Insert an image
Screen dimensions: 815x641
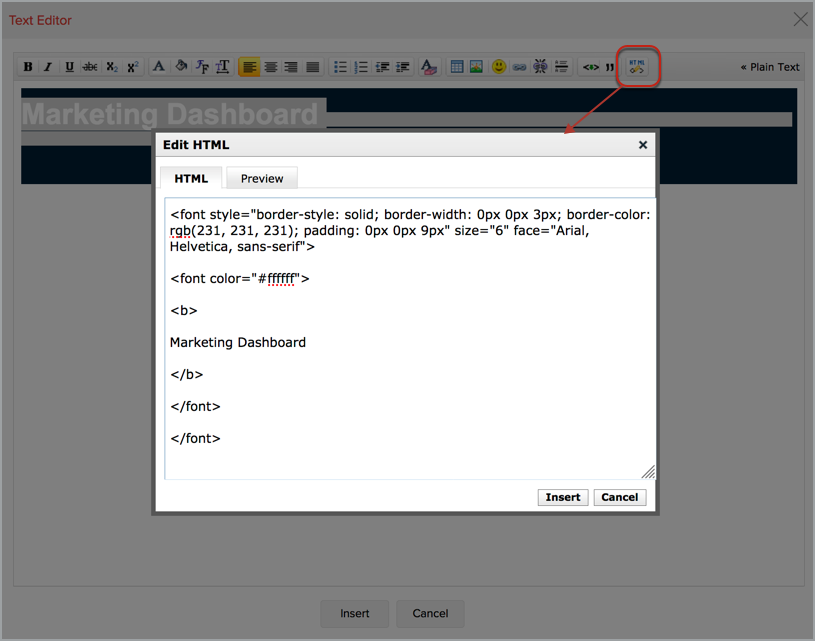[476, 67]
